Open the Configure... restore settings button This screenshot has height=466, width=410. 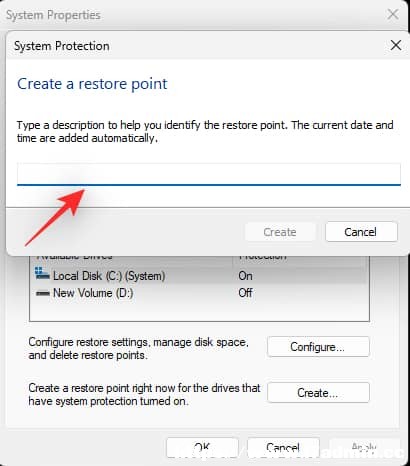[x=318, y=347]
